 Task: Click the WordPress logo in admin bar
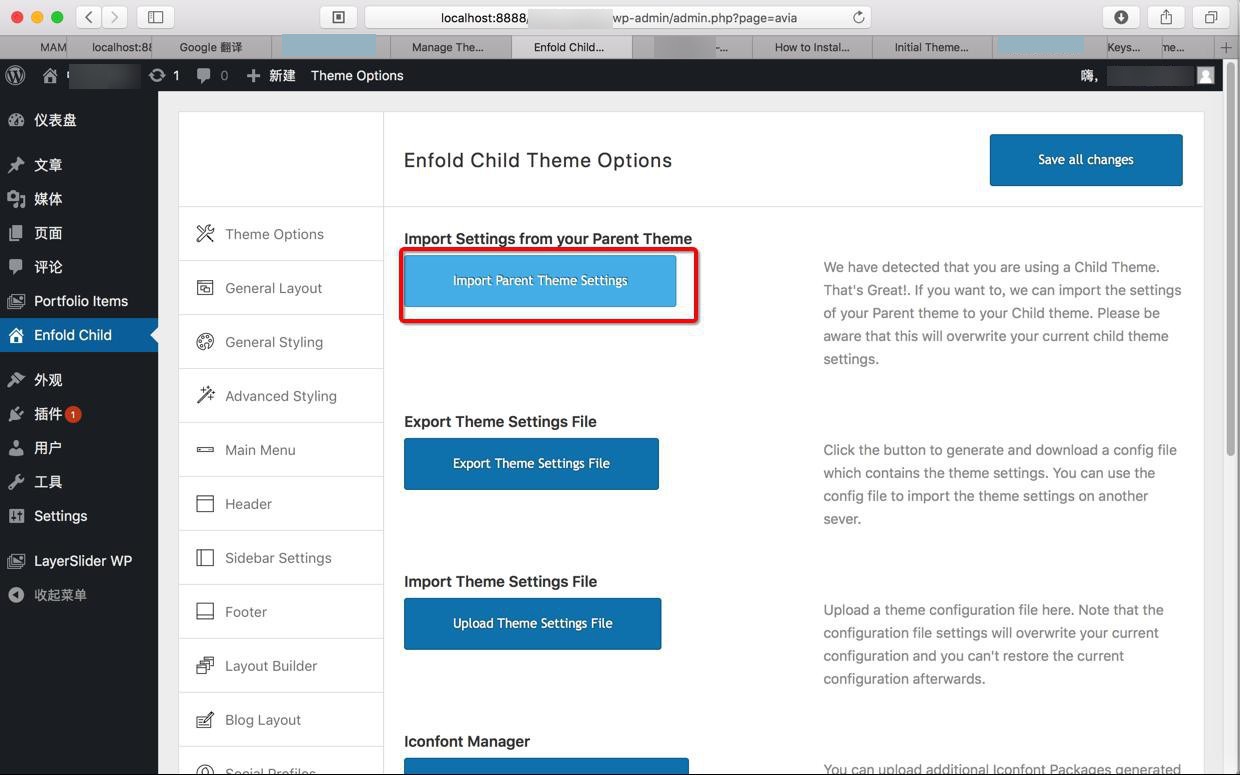tap(15, 75)
